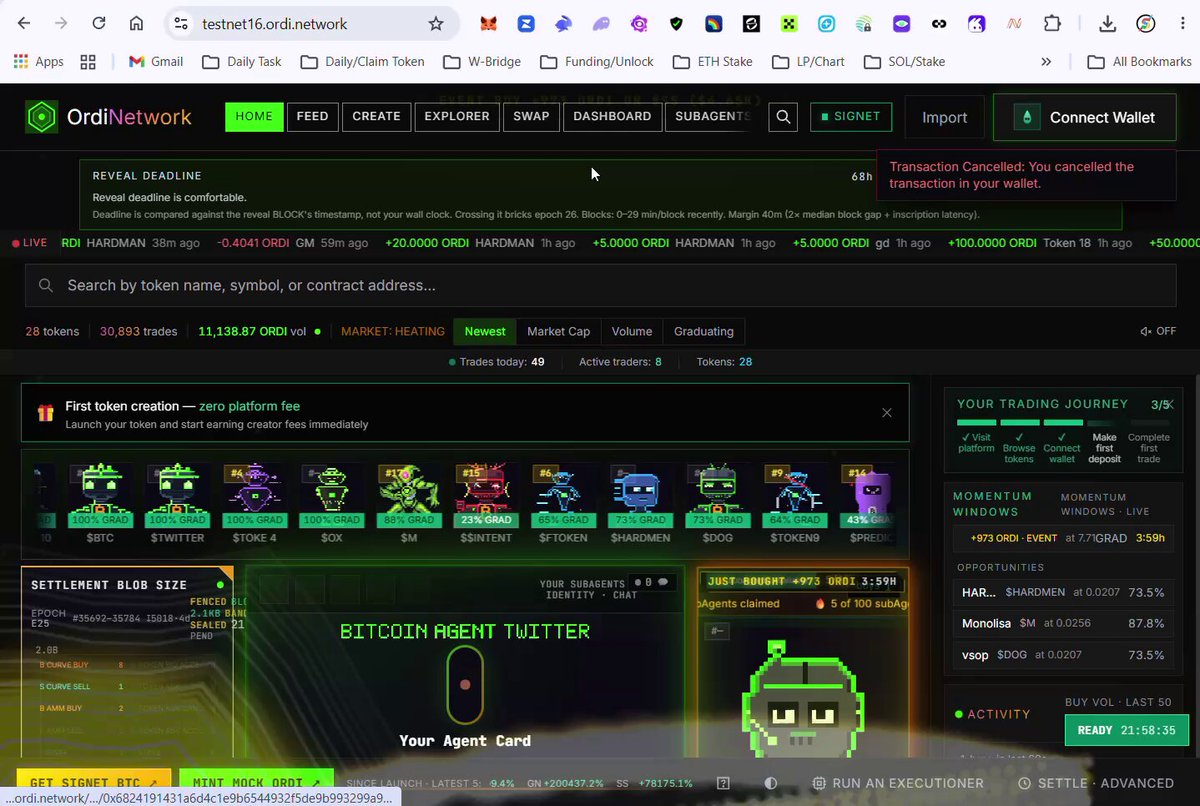This screenshot has width=1200, height=806.
Task: Show more bookmarks with chevron overflow
Action: [x=1046, y=62]
